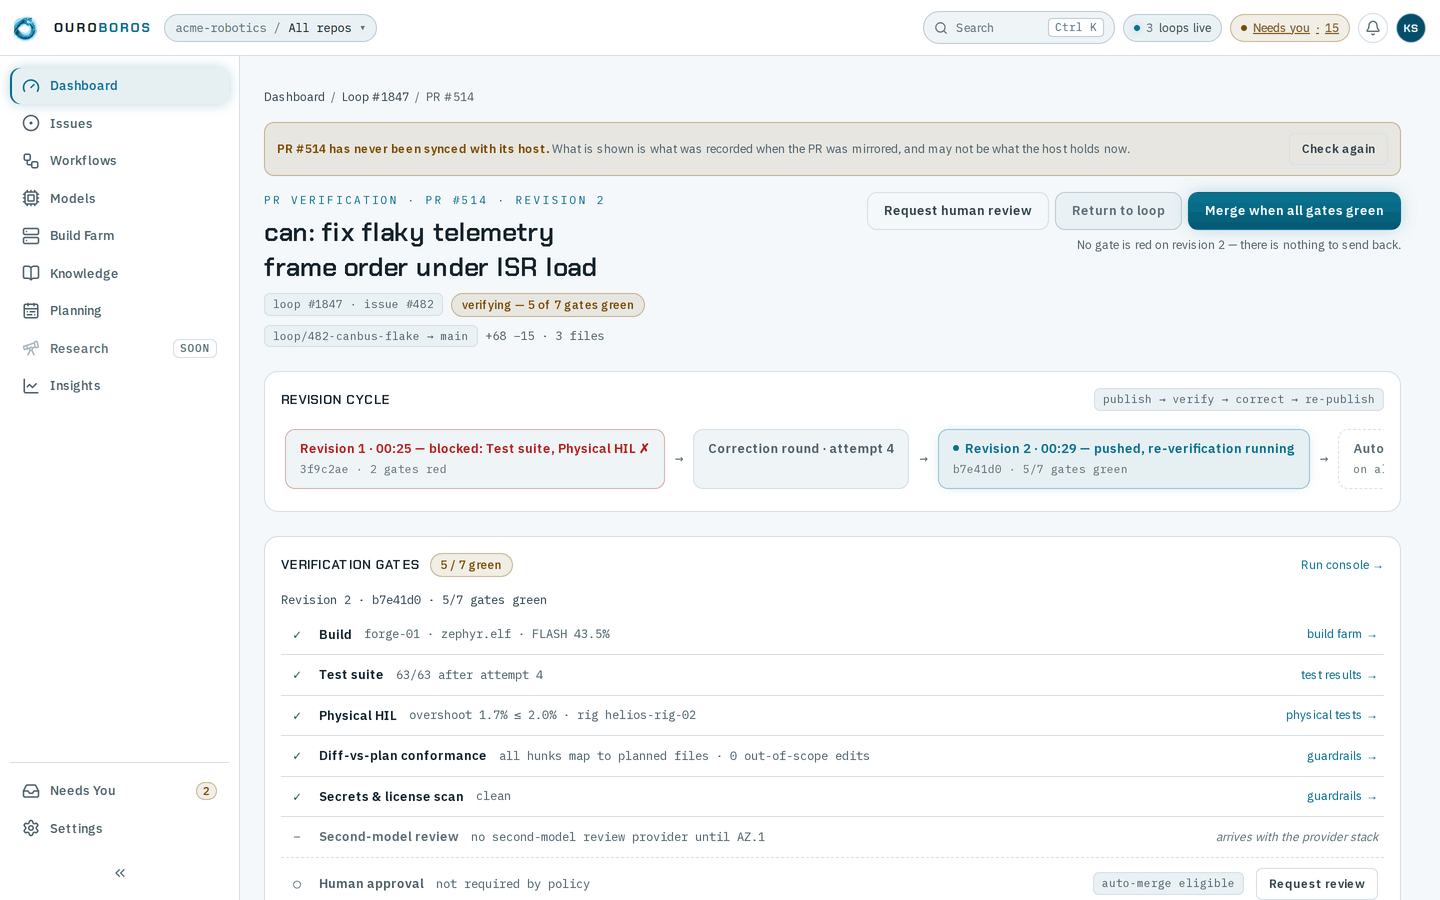Screen dimensions: 1440x900
Task: Click the Knowledge book icon
Action: click(31, 273)
